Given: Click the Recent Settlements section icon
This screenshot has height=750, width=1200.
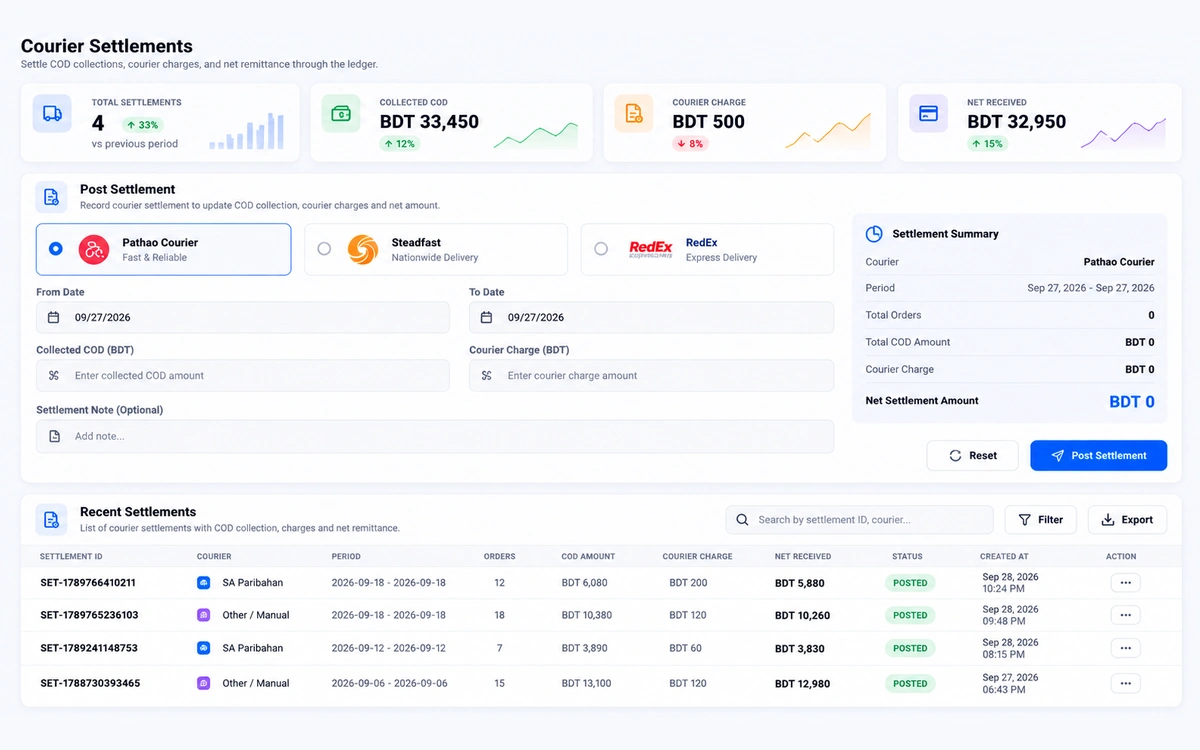Looking at the screenshot, I should tap(52, 519).
